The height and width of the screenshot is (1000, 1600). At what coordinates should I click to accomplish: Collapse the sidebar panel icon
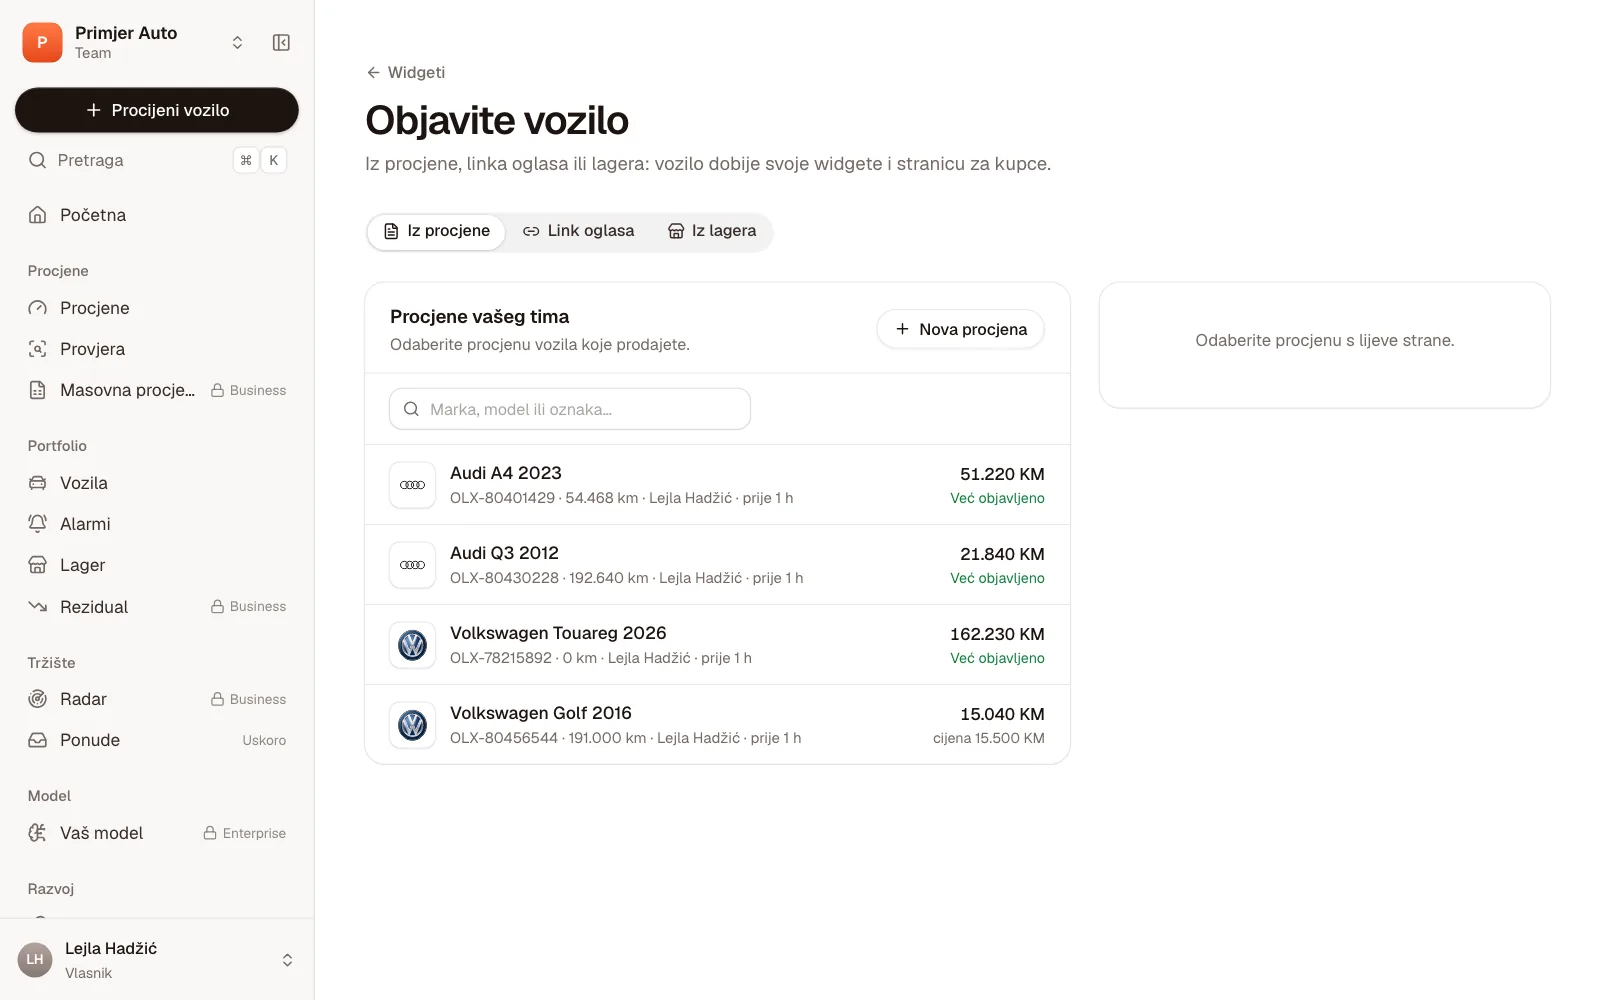(x=281, y=42)
